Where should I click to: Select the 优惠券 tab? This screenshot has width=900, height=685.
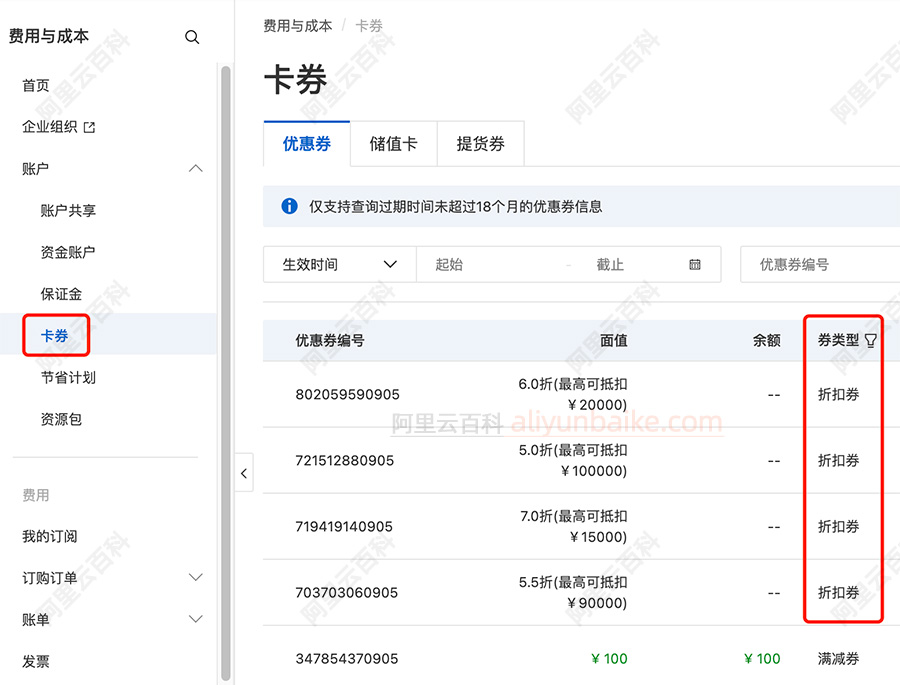306,143
